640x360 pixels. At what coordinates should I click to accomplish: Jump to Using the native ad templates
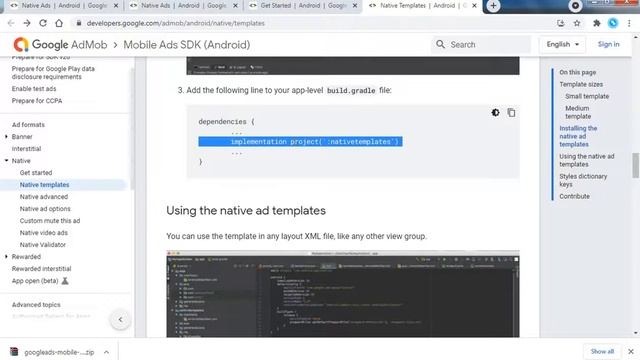pyautogui.click(x=587, y=160)
